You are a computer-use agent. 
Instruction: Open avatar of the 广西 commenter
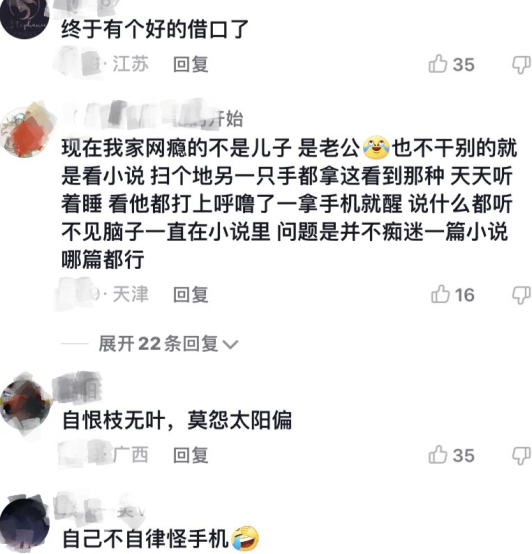25,405
